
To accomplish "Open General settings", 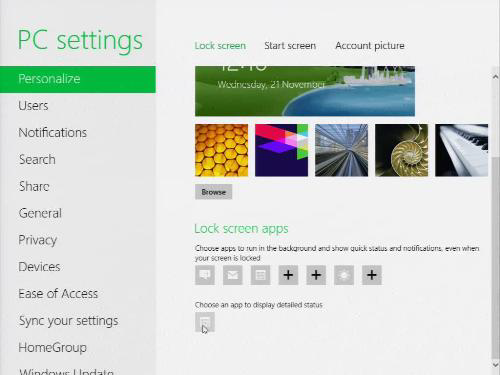I will tap(40, 213).
